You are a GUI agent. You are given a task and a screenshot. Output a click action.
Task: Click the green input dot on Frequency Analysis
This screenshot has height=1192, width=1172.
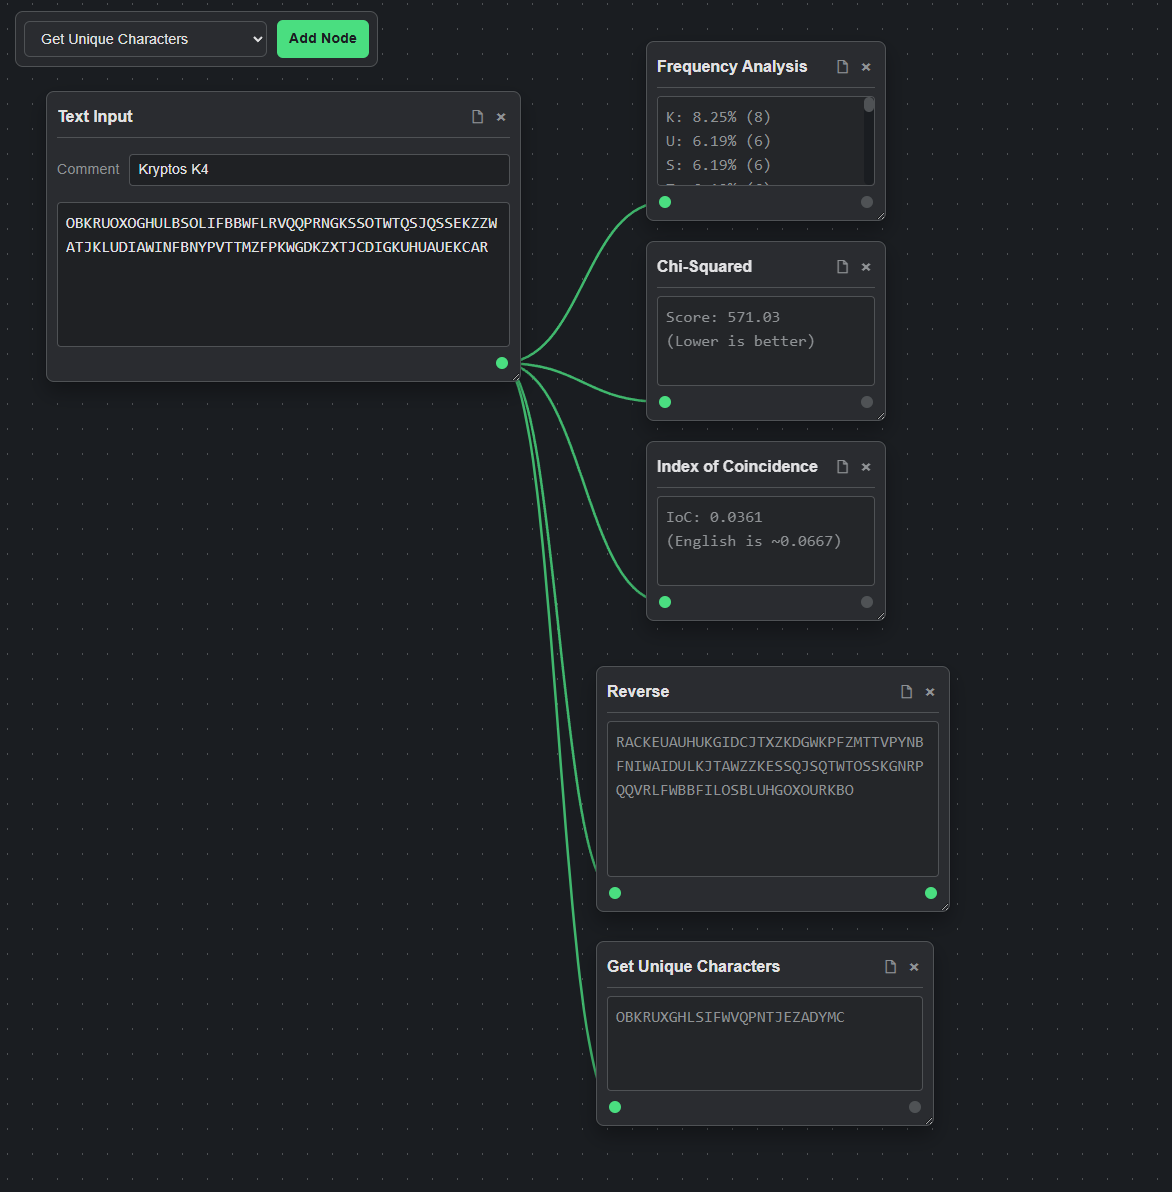point(665,202)
